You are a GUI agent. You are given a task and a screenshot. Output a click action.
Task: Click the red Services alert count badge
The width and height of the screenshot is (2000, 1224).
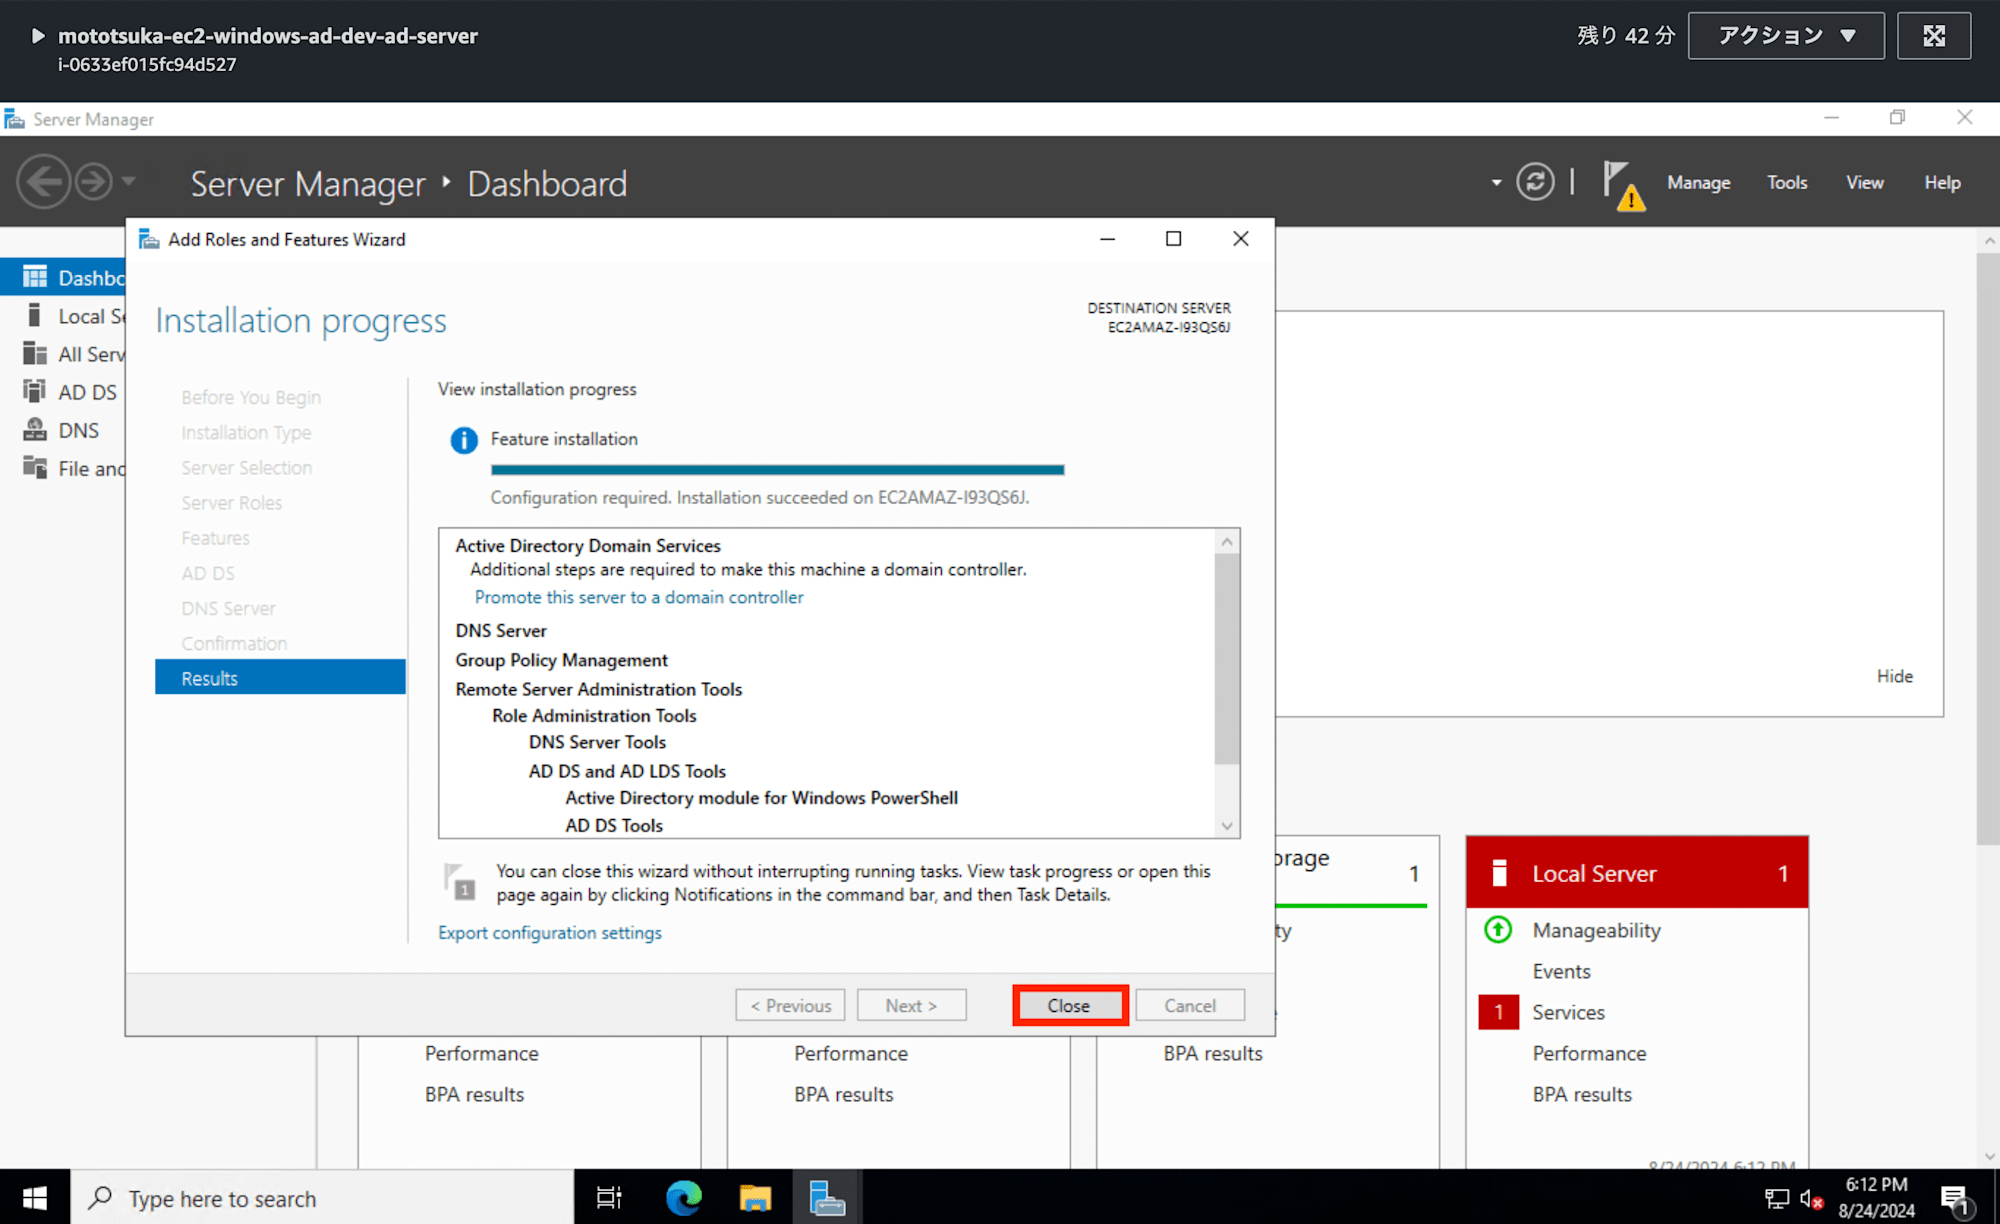coord(1498,1012)
